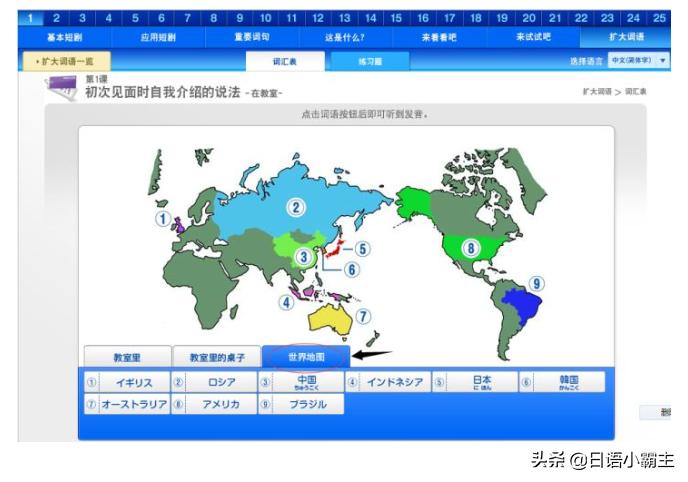Click map marker 9 near Brazil
Screen dimensions: 688x482
[536, 283]
